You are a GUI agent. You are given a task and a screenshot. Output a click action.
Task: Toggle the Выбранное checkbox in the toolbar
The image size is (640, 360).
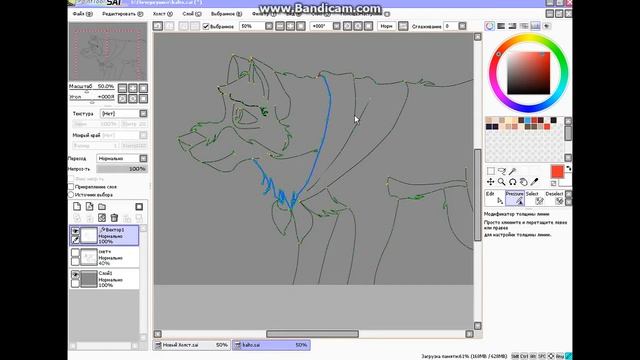pos(206,27)
